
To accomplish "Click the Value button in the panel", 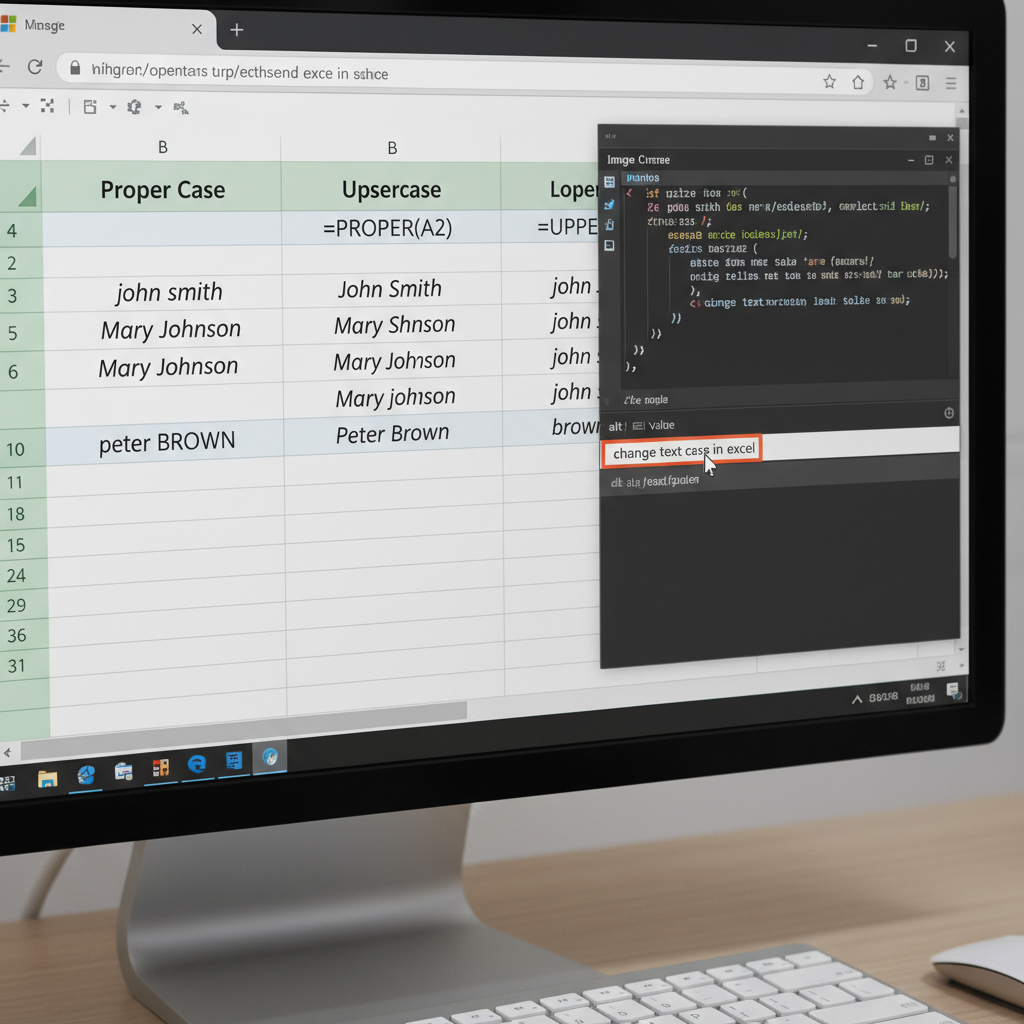I will [x=662, y=425].
